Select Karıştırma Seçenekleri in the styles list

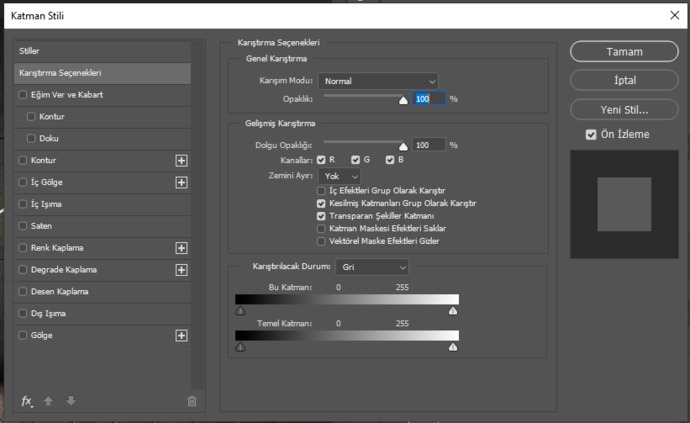click(x=103, y=73)
